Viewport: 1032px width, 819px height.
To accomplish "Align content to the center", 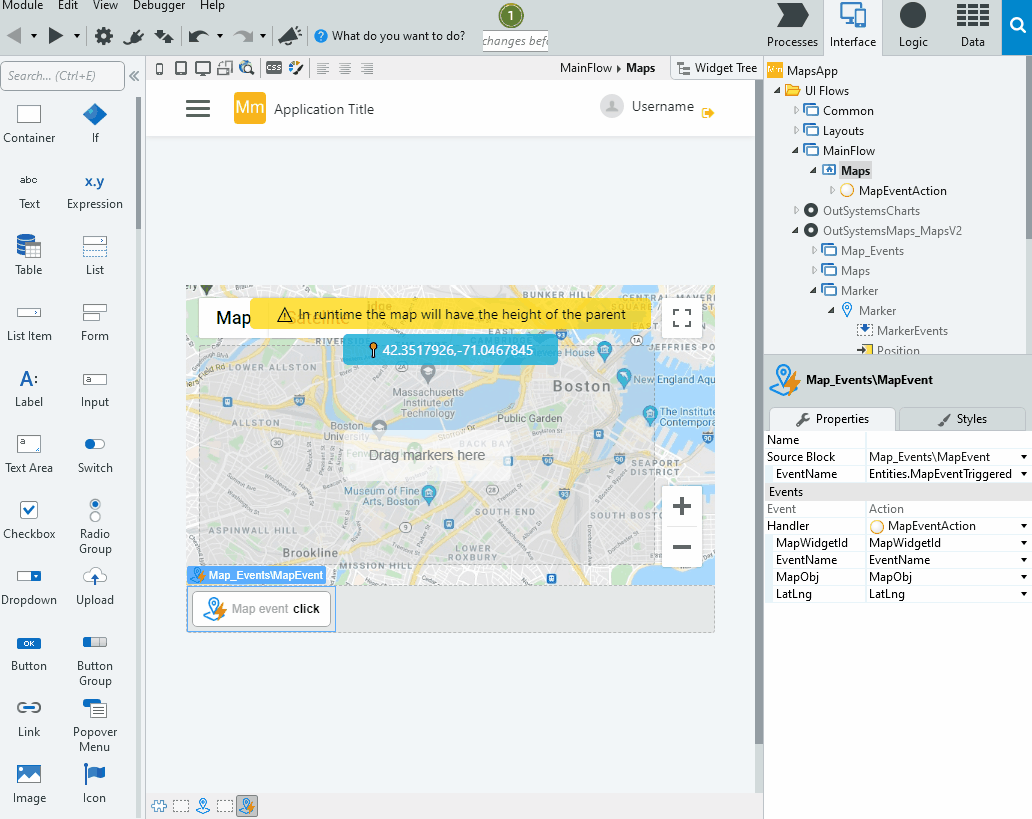I will point(345,68).
